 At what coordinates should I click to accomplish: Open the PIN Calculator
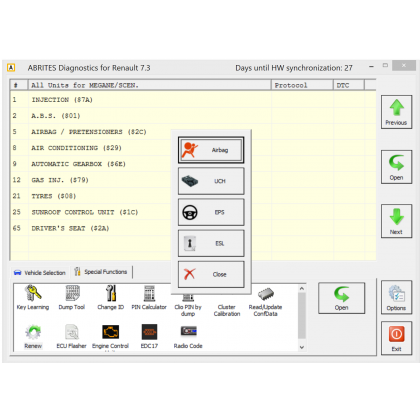pyautogui.click(x=149, y=297)
